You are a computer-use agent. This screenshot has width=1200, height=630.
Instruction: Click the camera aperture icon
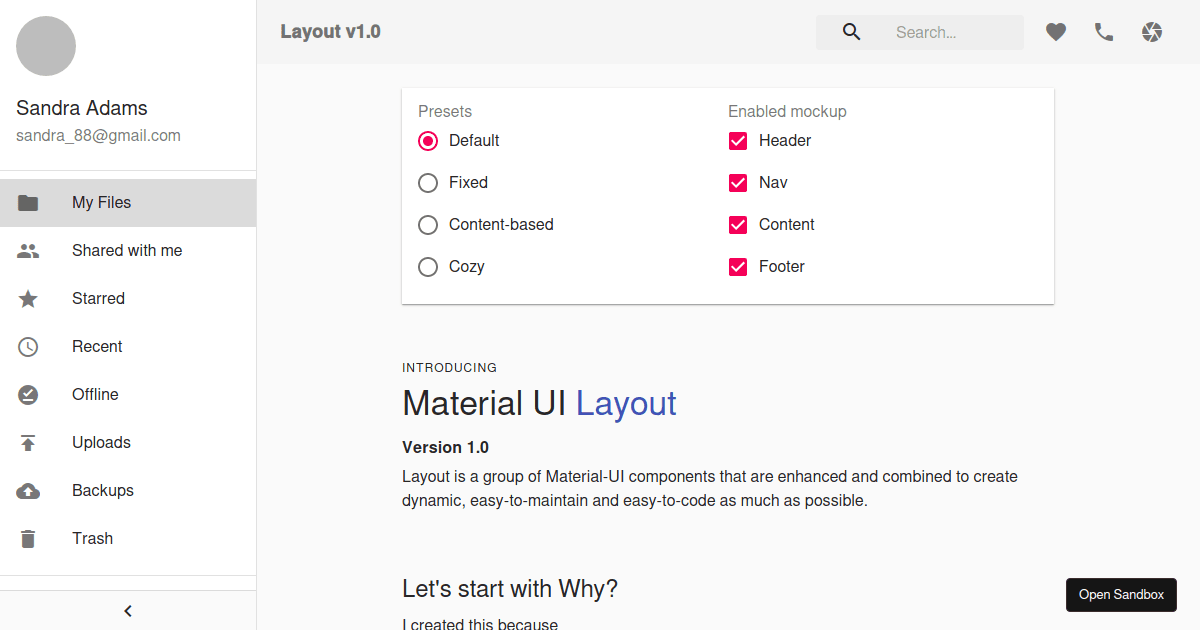tap(1151, 31)
